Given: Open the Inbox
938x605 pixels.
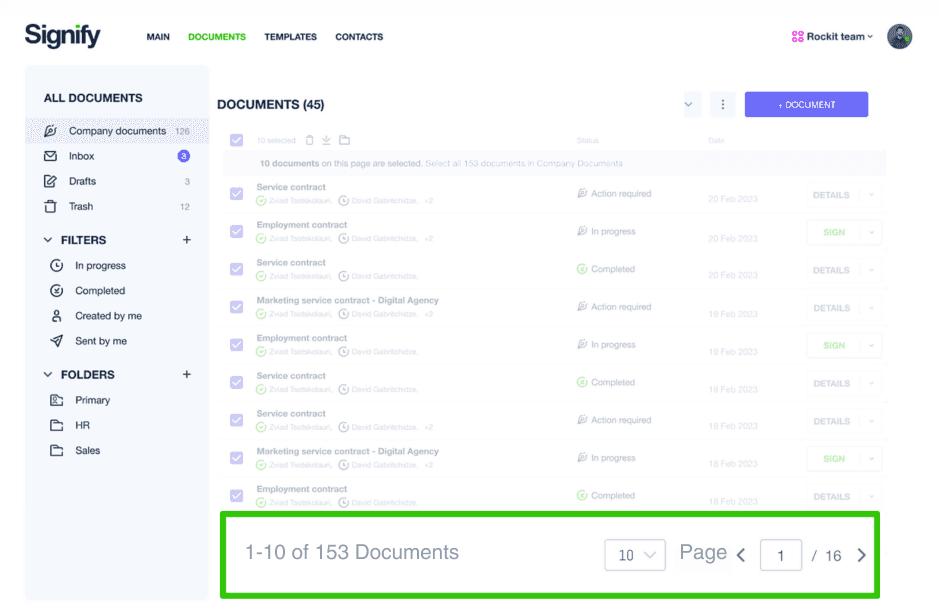Looking at the screenshot, I should tap(117, 156).
